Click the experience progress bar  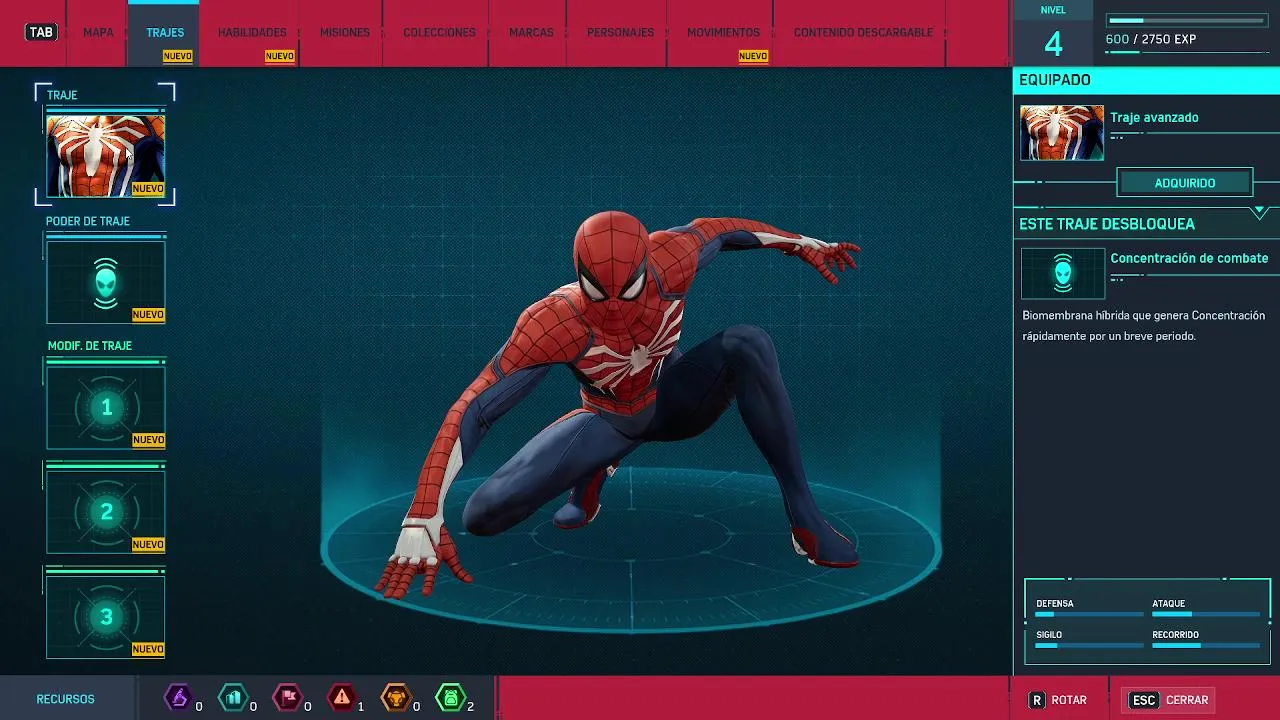pos(1188,20)
